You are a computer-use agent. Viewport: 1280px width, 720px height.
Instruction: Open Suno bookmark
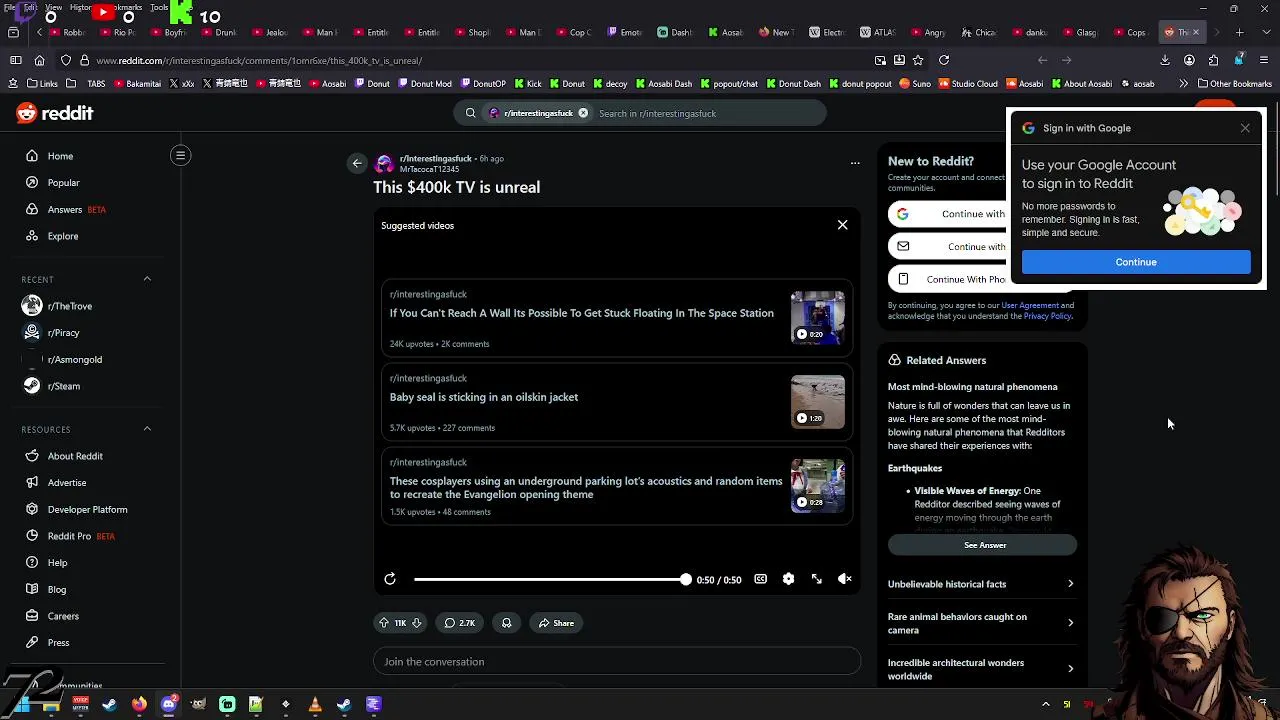(914, 84)
